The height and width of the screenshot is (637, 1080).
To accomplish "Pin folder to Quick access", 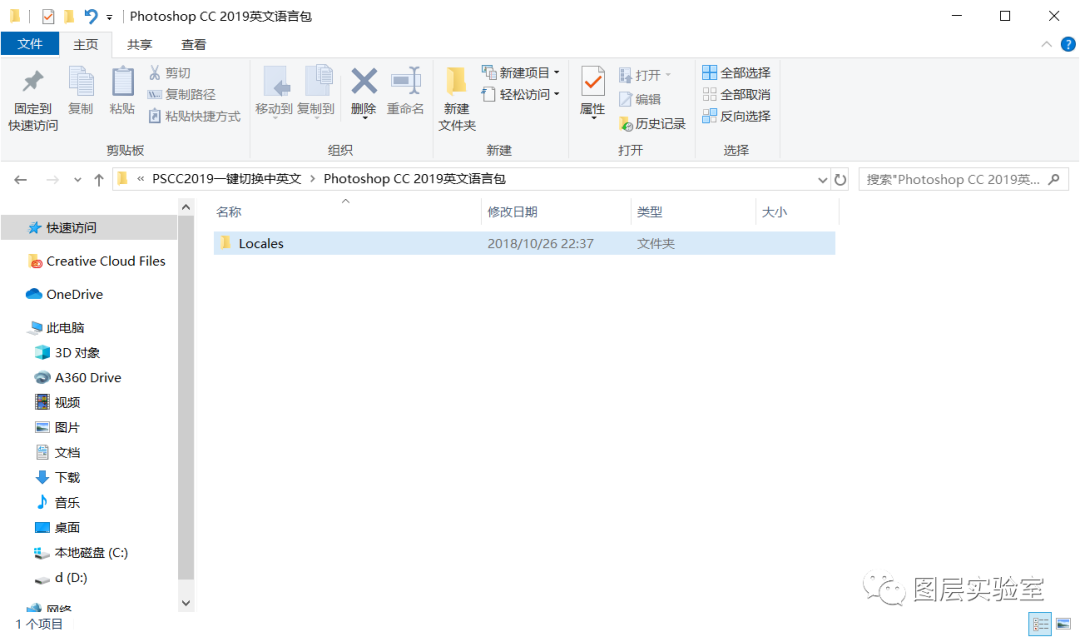I will pos(33,100).
